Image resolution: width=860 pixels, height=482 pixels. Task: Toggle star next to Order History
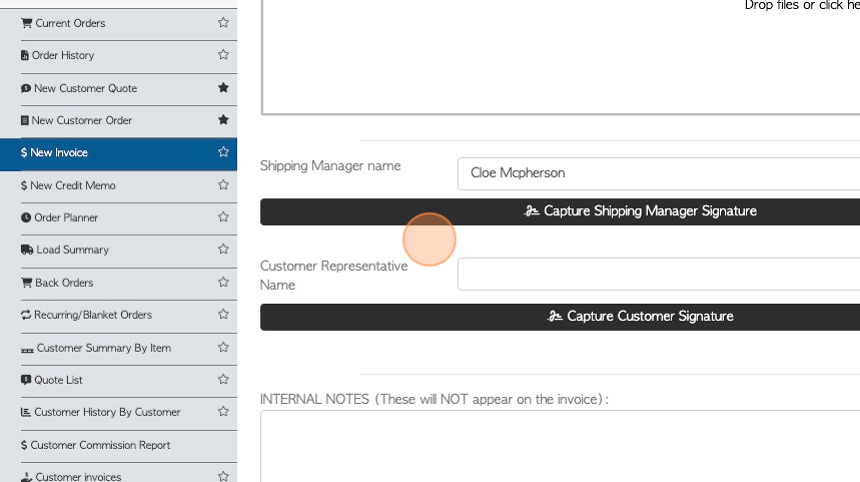[223, 54]
